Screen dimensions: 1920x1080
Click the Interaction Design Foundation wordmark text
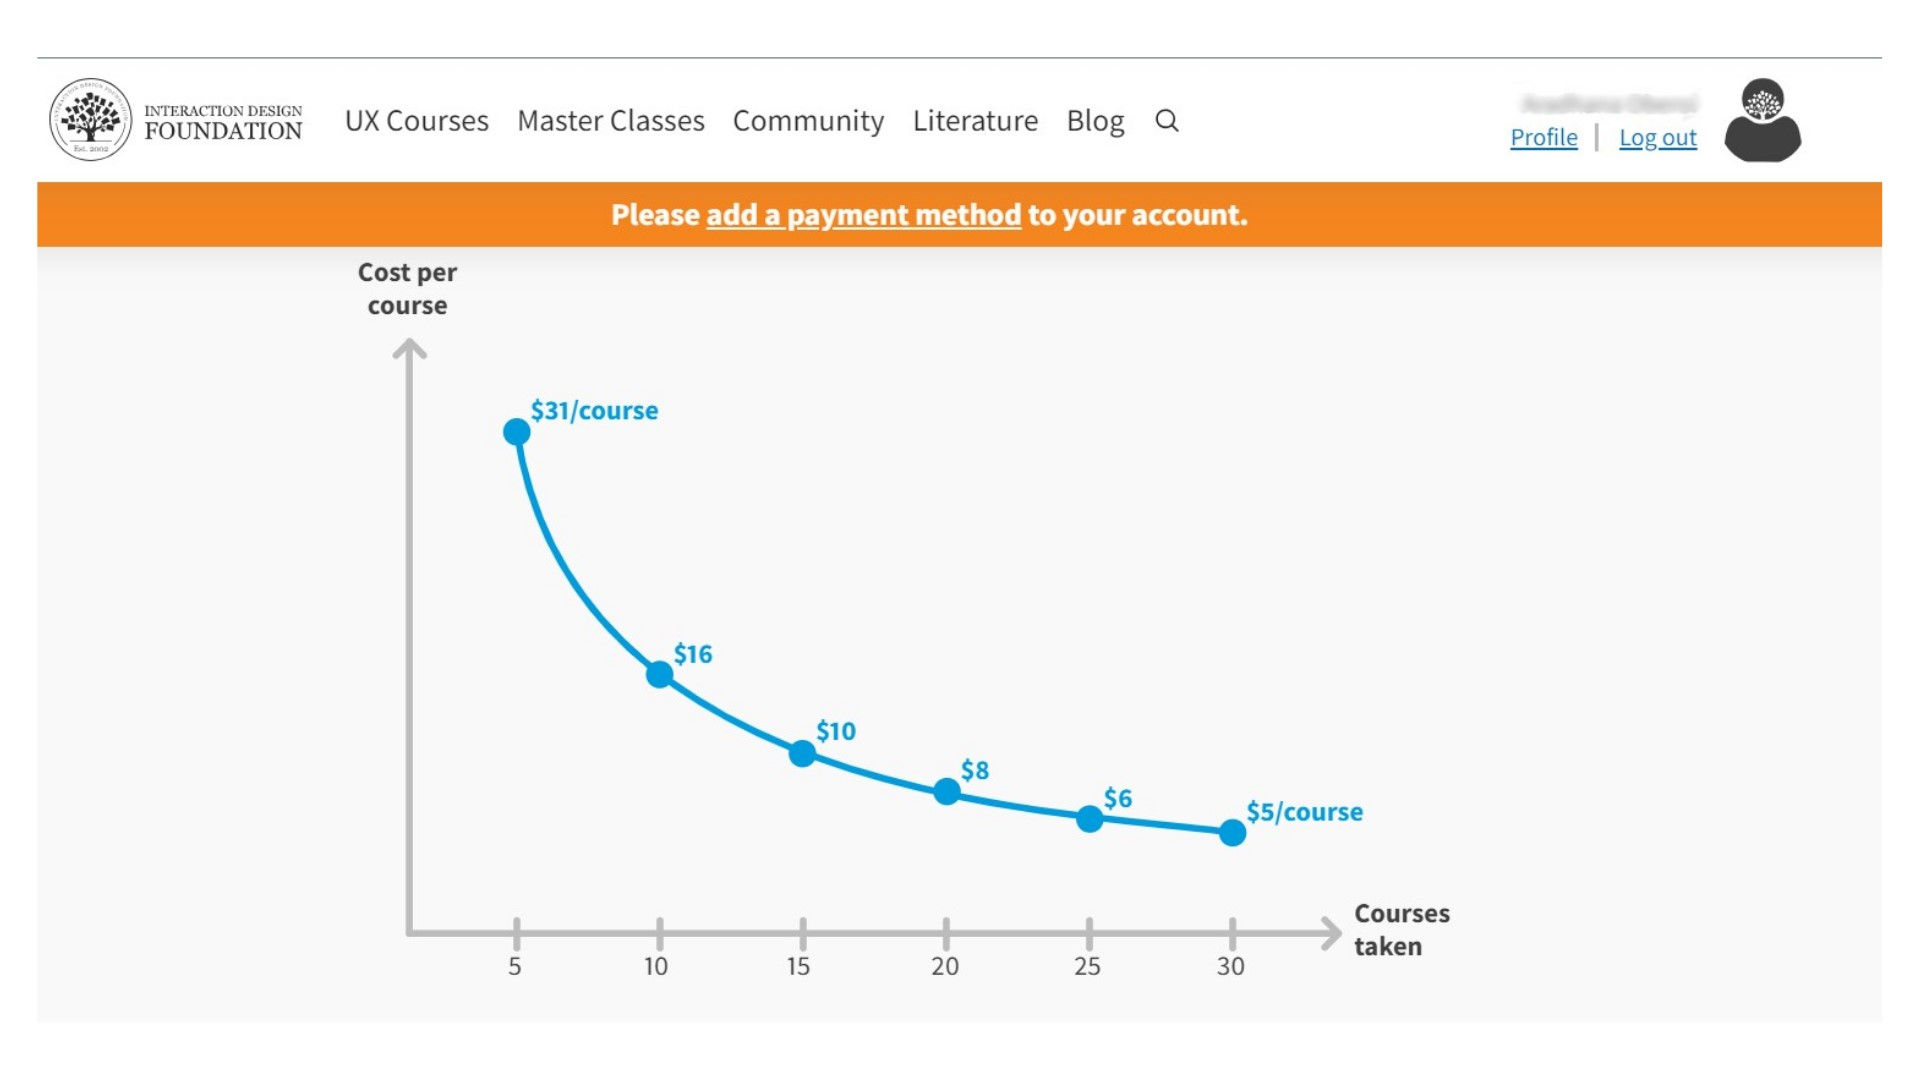coord(223,122)
